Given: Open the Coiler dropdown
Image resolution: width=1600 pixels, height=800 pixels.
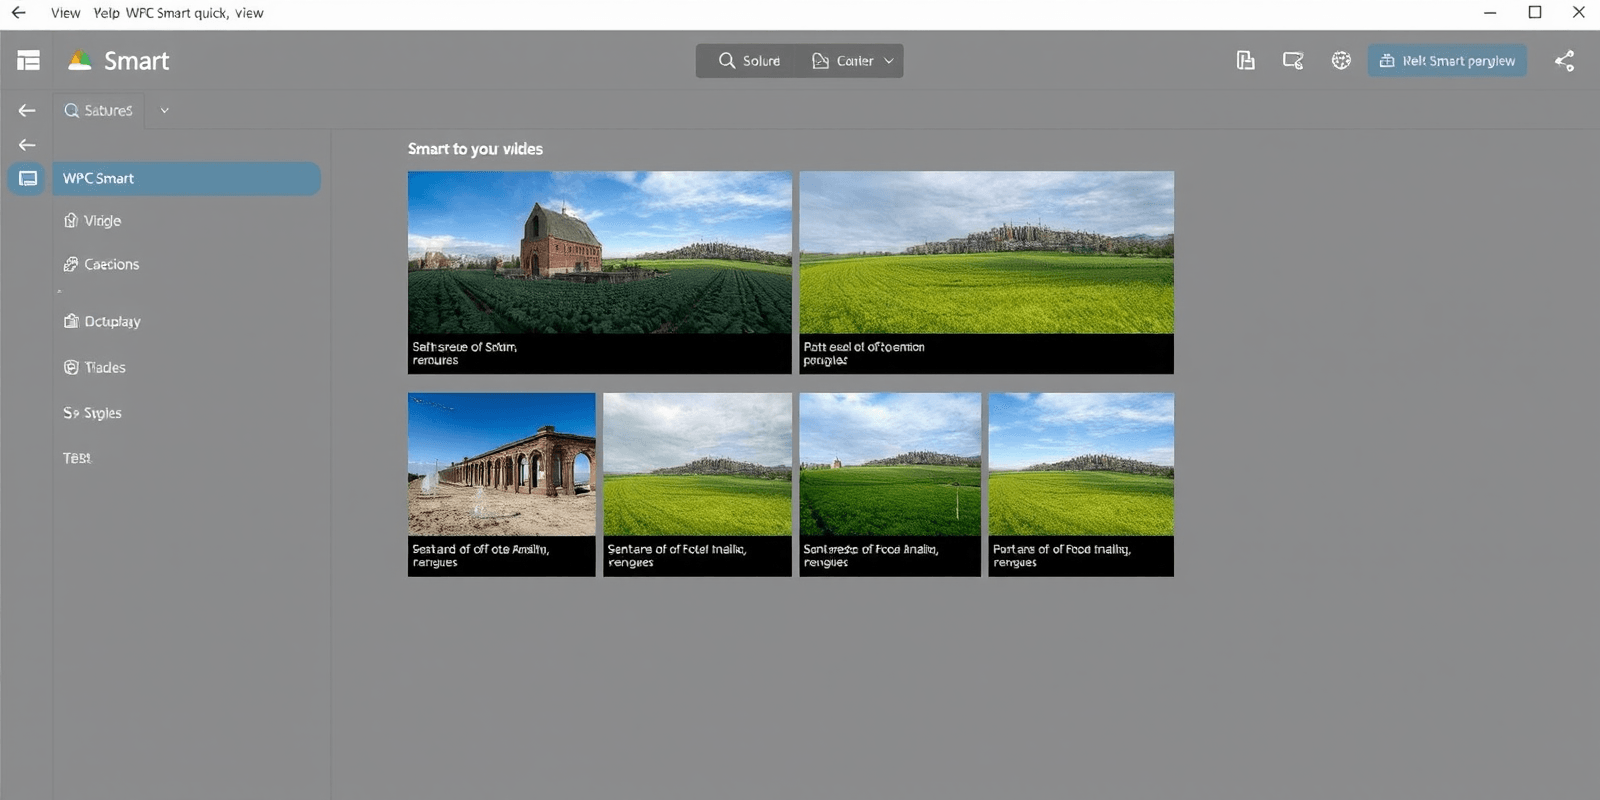Looking at the screenshot, I should point(853,61).
